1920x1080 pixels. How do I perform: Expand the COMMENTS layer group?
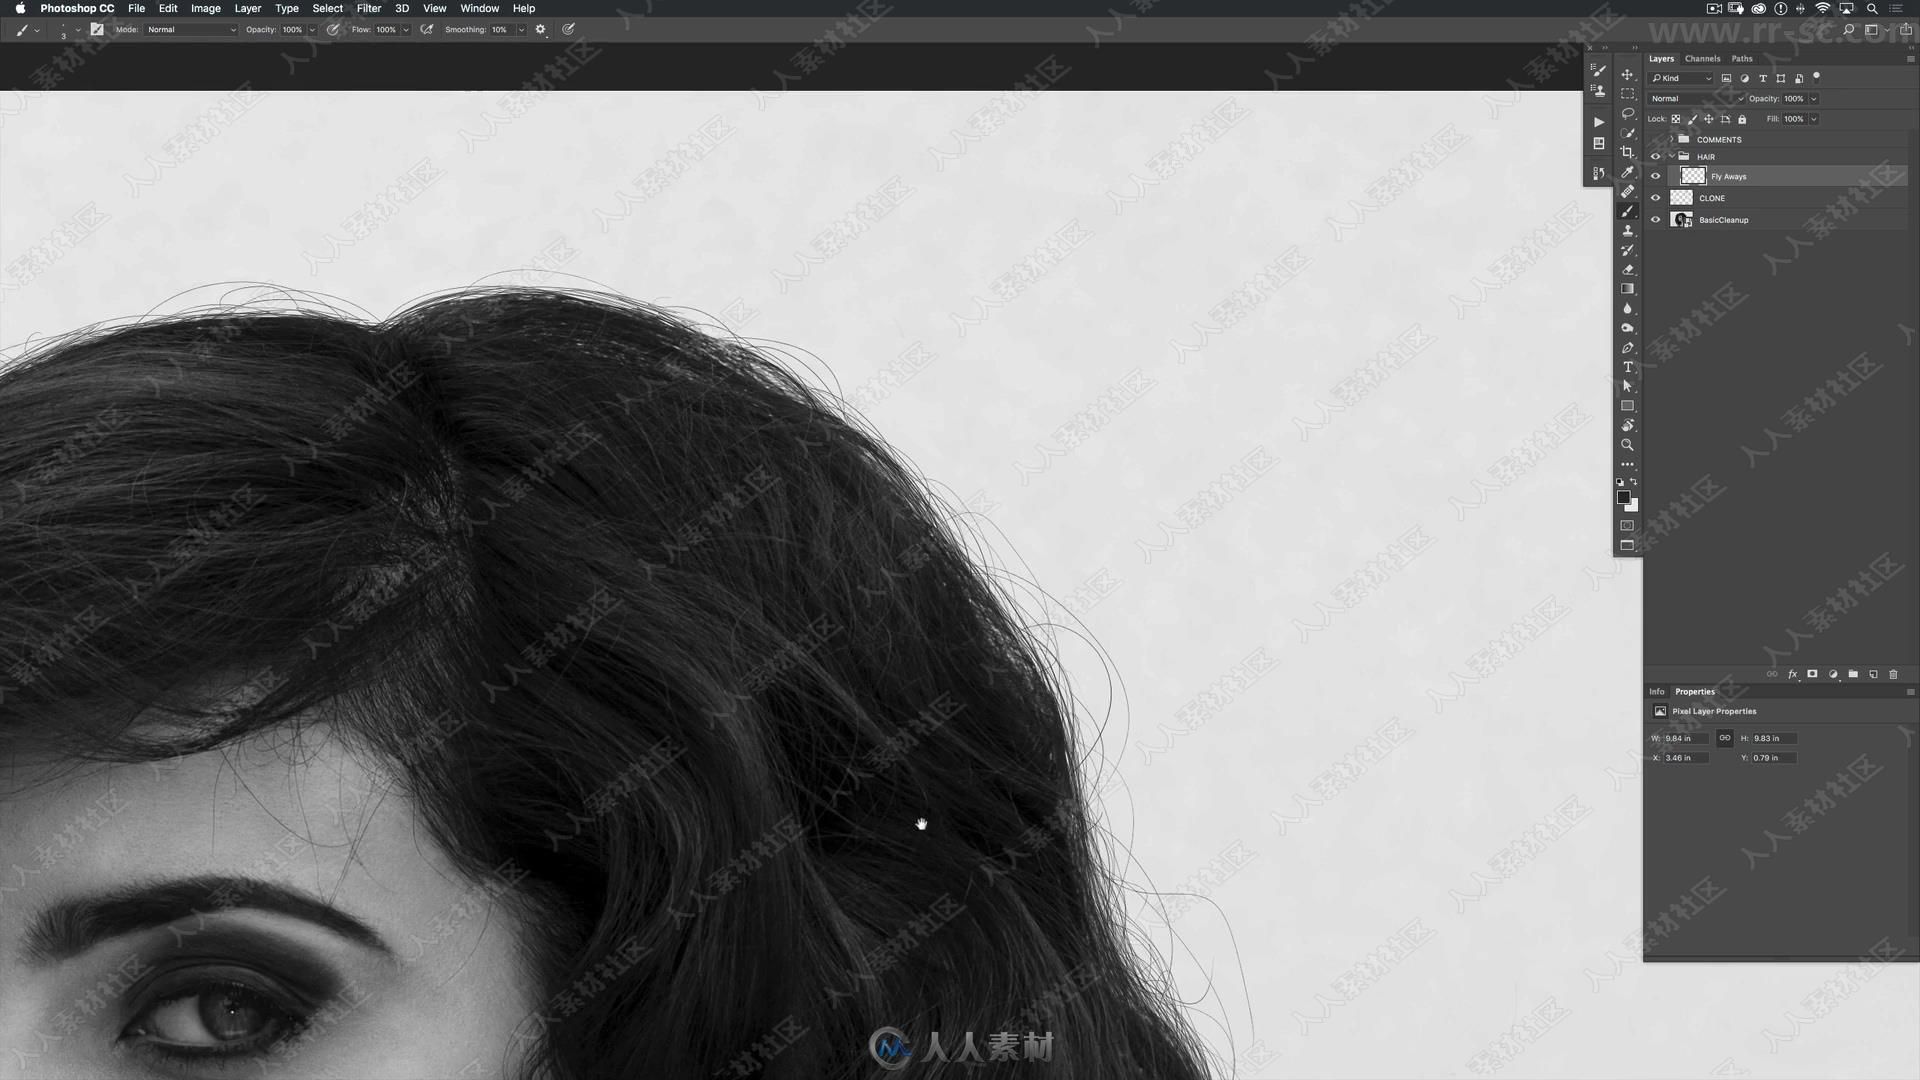click(x=1668, y=140)
